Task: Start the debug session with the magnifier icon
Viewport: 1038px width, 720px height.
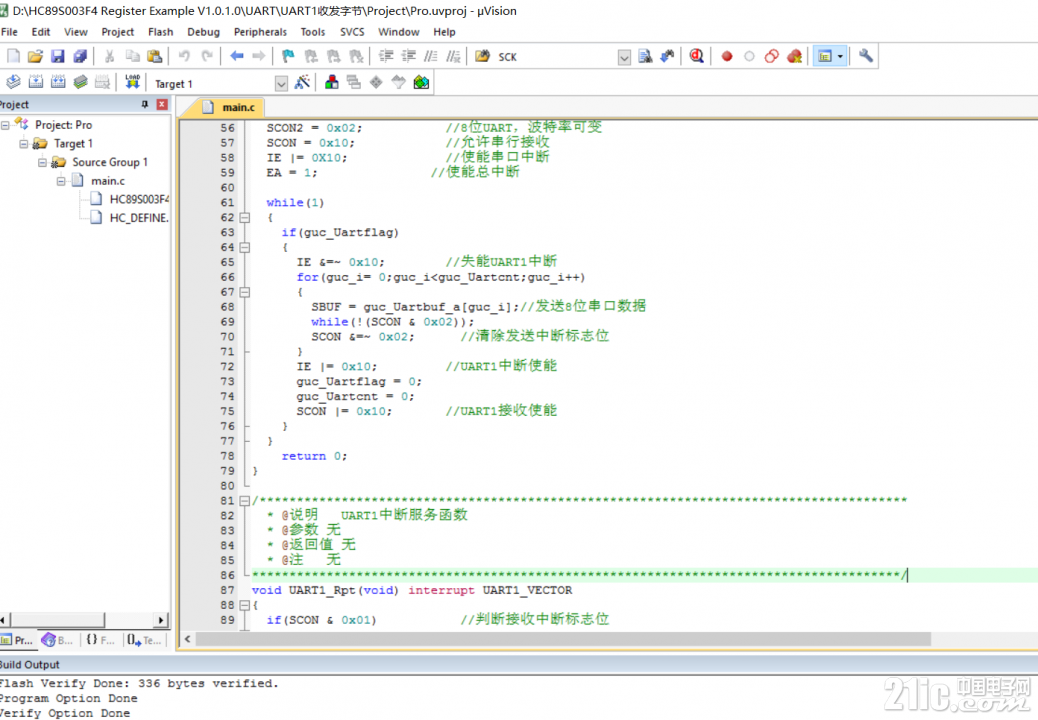Action: (x=696, y=56)
